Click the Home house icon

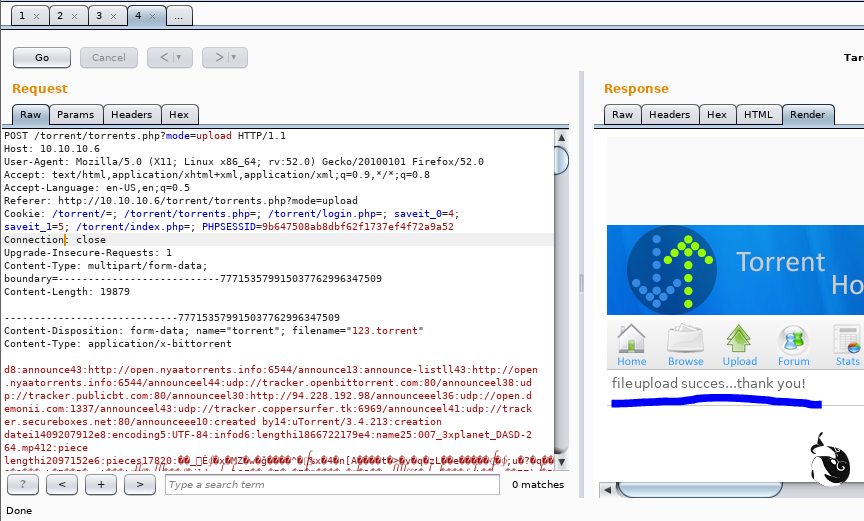631,340
